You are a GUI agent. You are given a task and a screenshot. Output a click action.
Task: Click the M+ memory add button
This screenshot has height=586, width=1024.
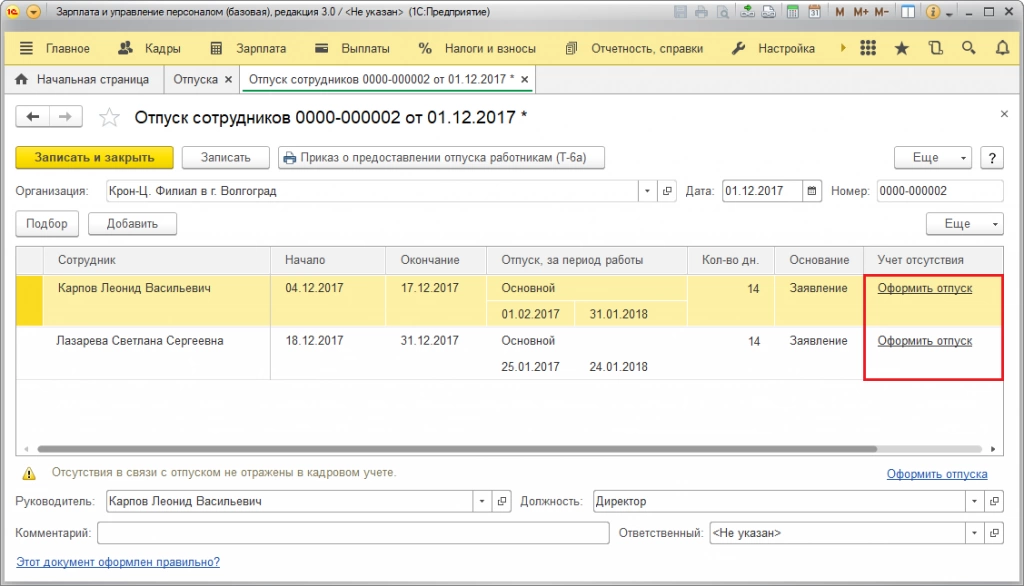pos(861,12)
